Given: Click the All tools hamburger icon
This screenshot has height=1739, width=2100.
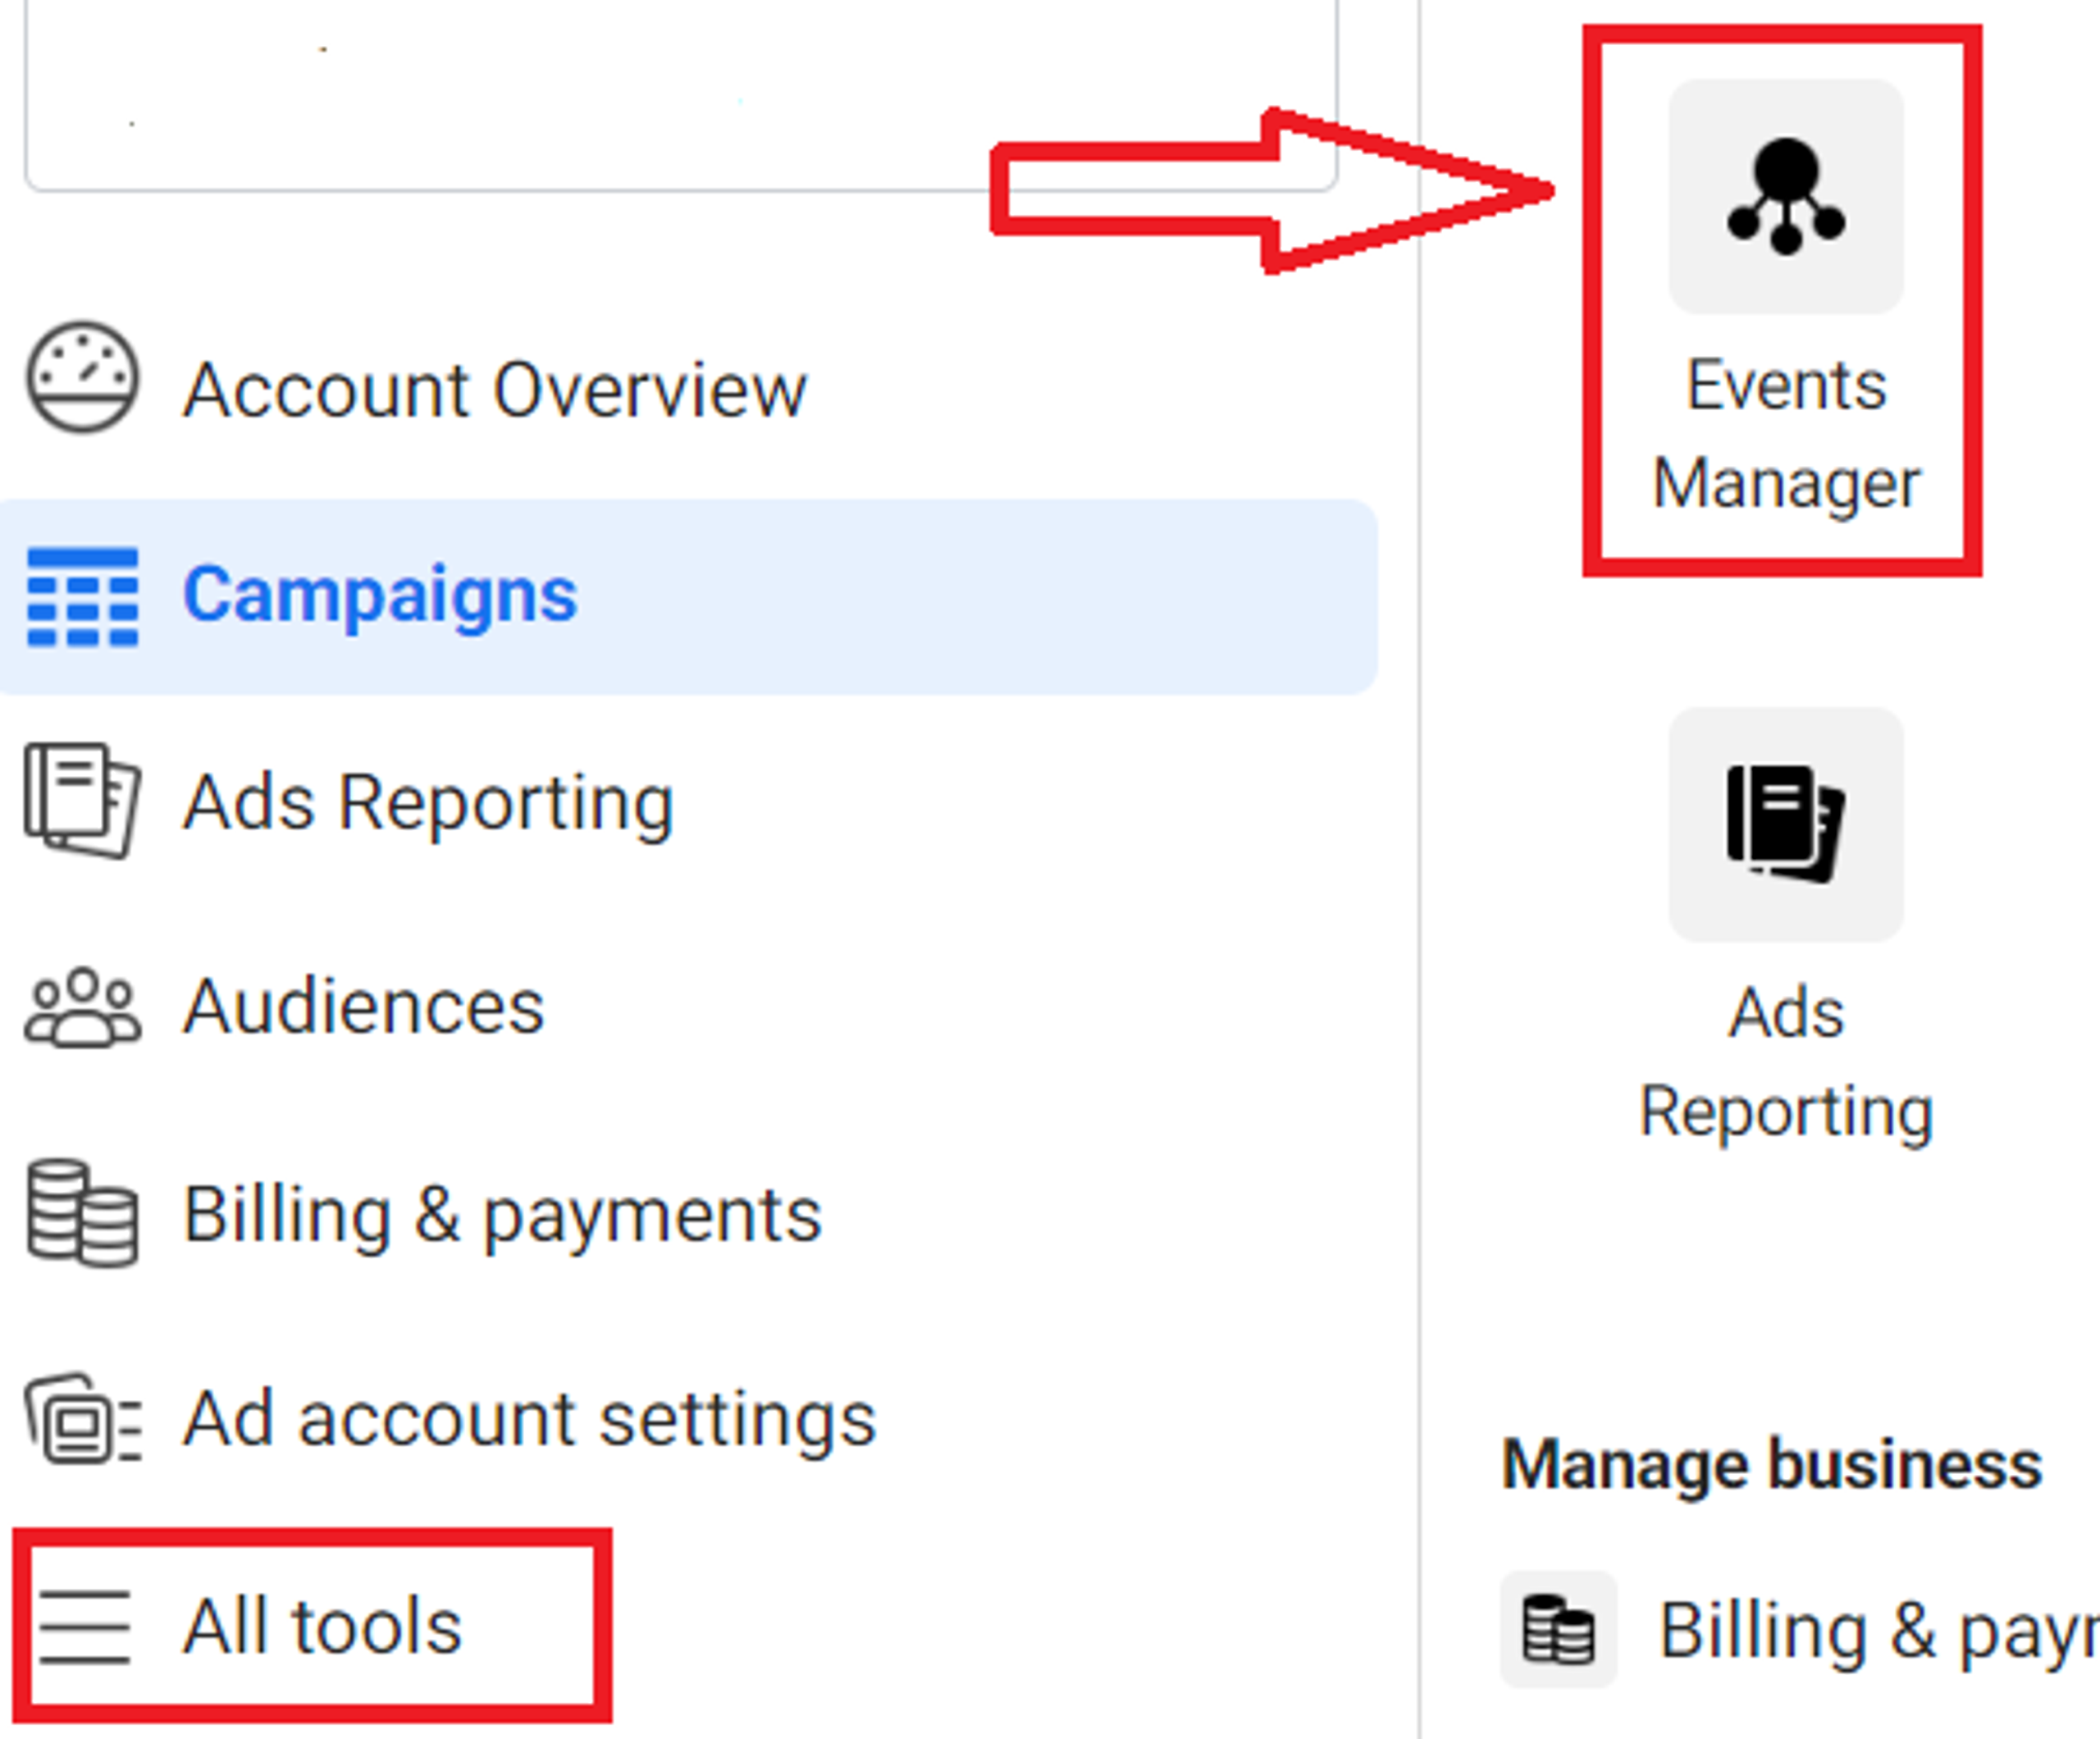Looking at the screenshot, I should (x=84, y=1627).
